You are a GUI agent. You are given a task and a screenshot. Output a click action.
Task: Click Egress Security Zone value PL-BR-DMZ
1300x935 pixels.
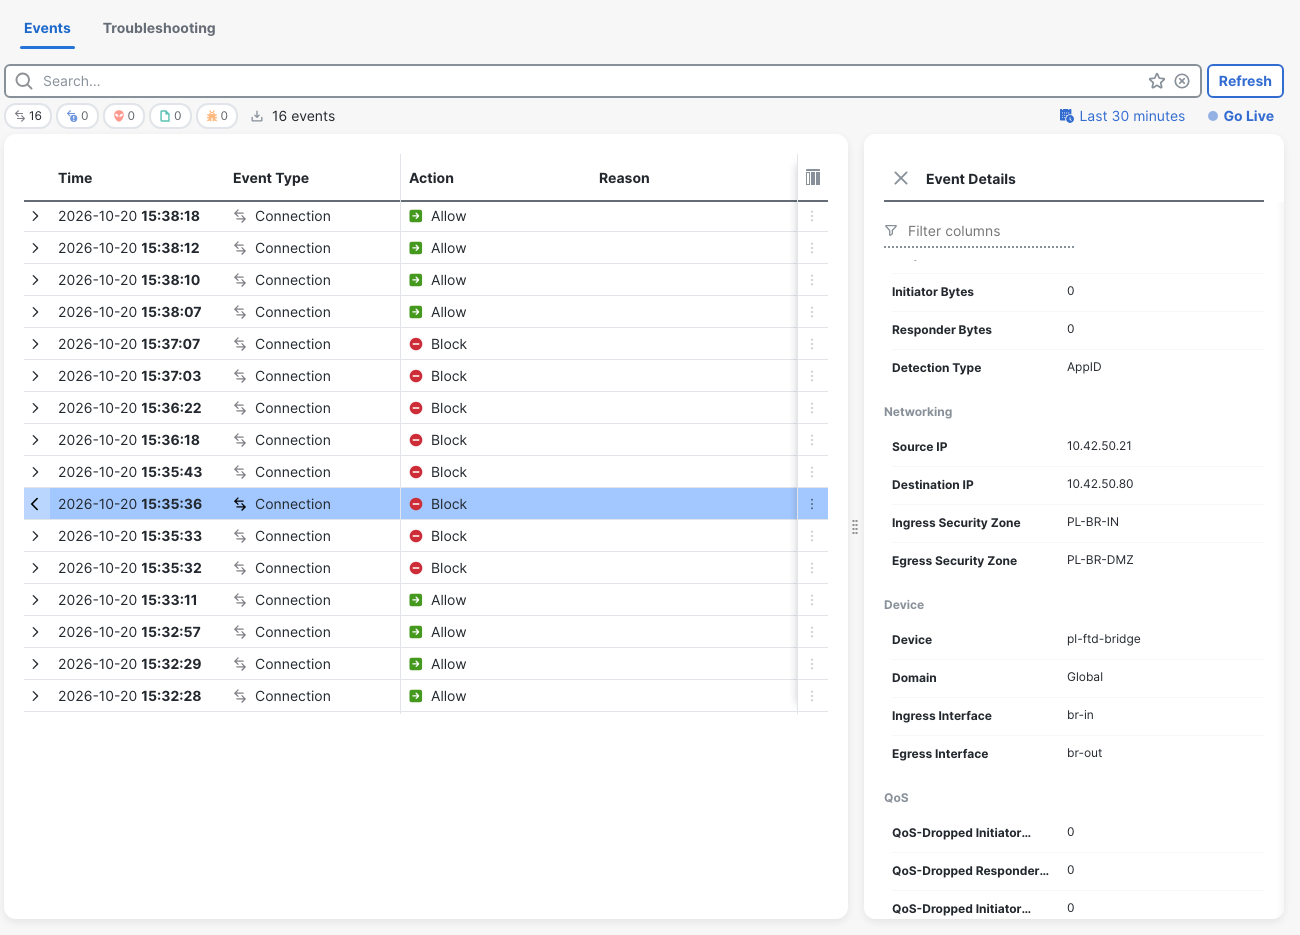[x=1100, y=560]
